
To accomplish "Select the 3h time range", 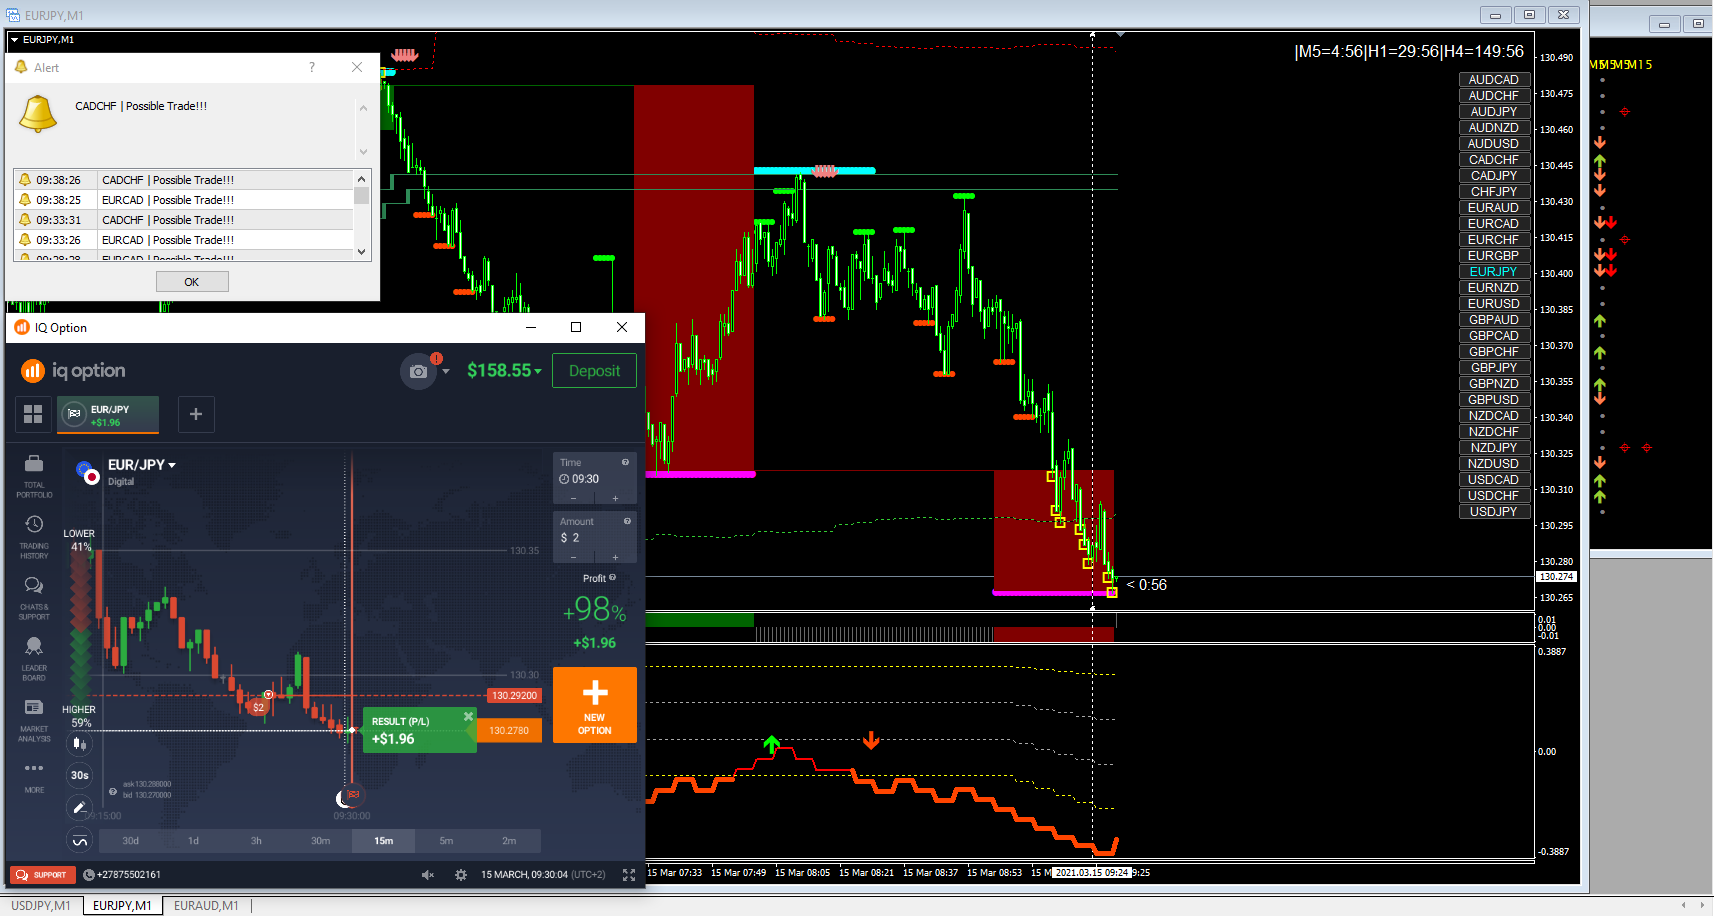I will (x=256, y=841).
